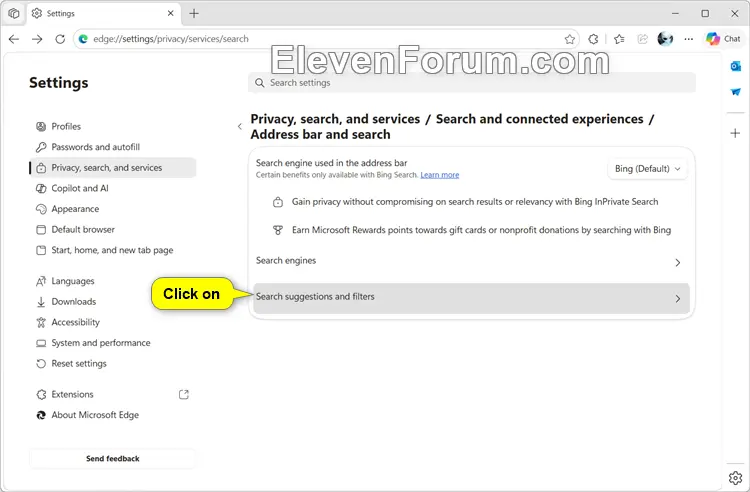This screenshot has width=750, height=492.
Task: Open Copilot Chat button
Action: click(723, 39)
